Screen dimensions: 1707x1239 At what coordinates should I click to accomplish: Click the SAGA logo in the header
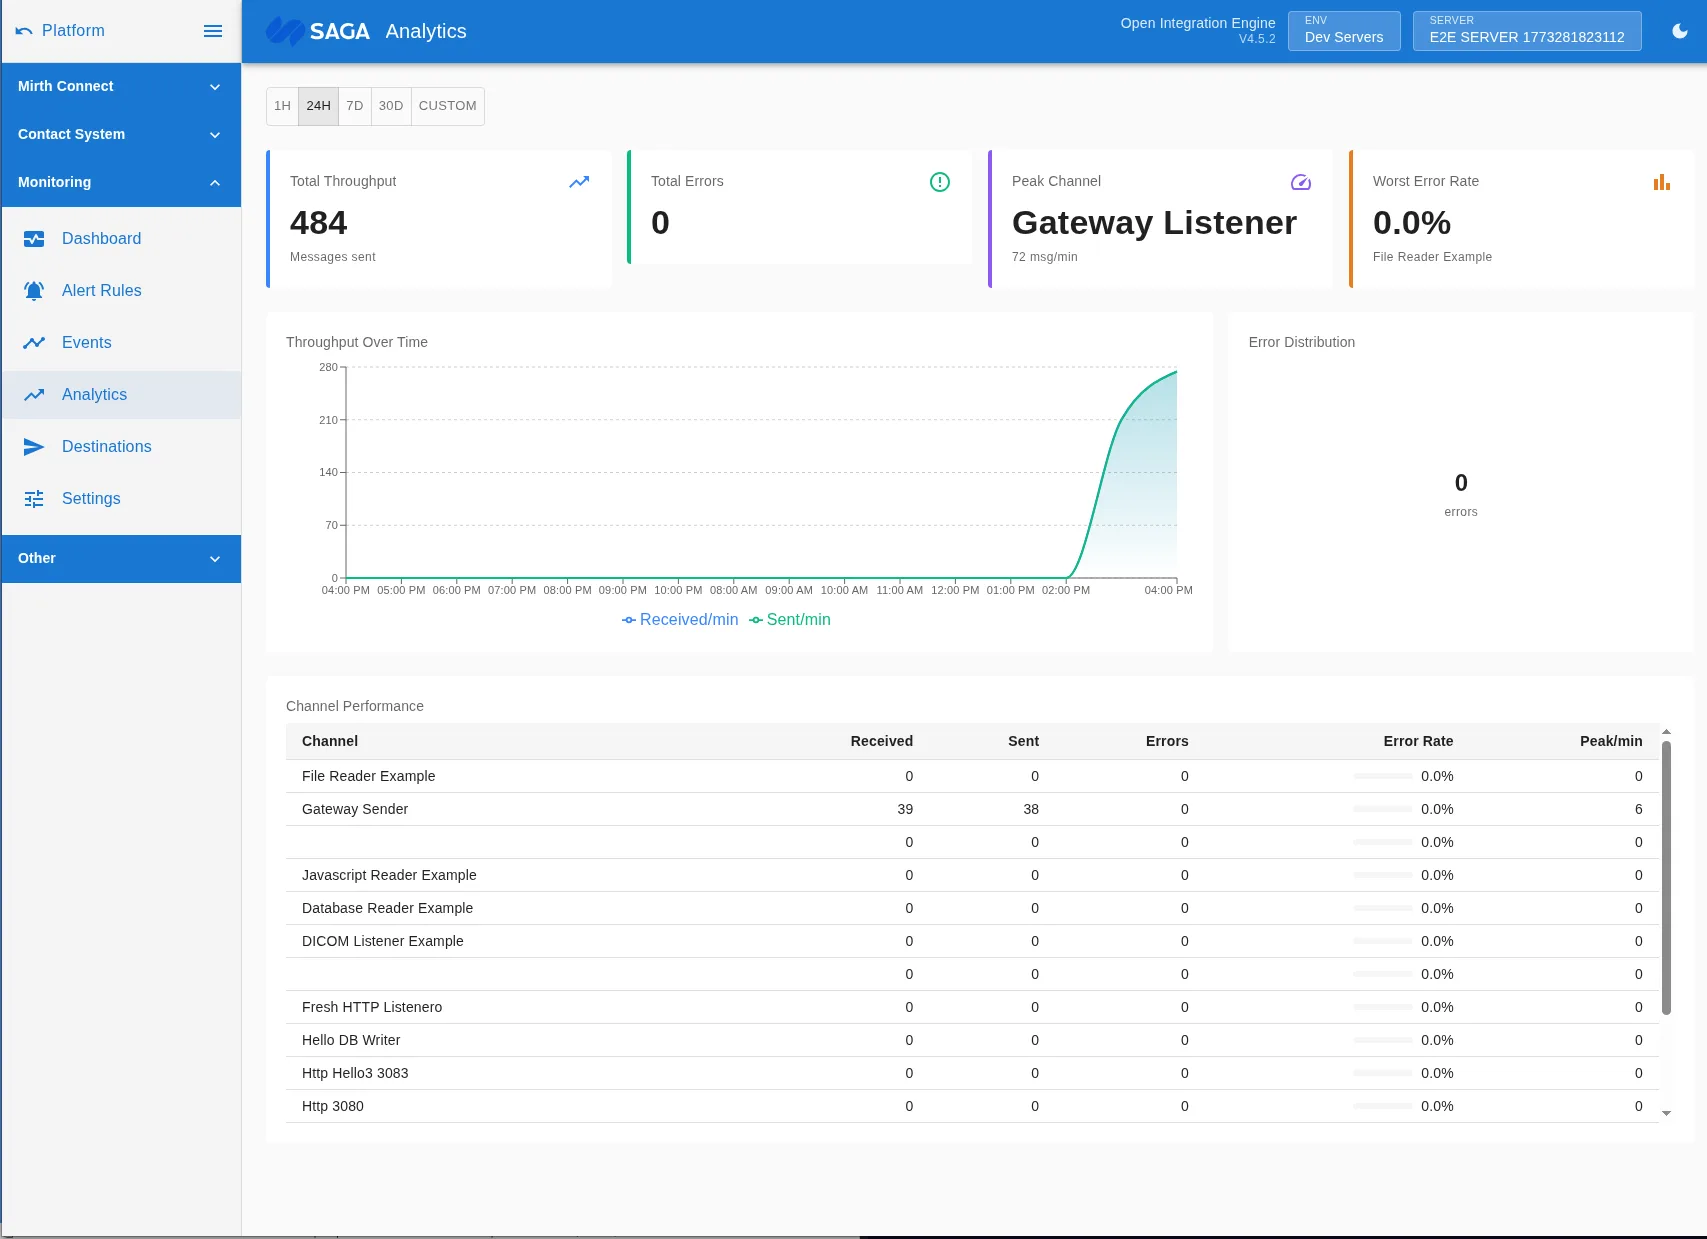coord(286,31)
